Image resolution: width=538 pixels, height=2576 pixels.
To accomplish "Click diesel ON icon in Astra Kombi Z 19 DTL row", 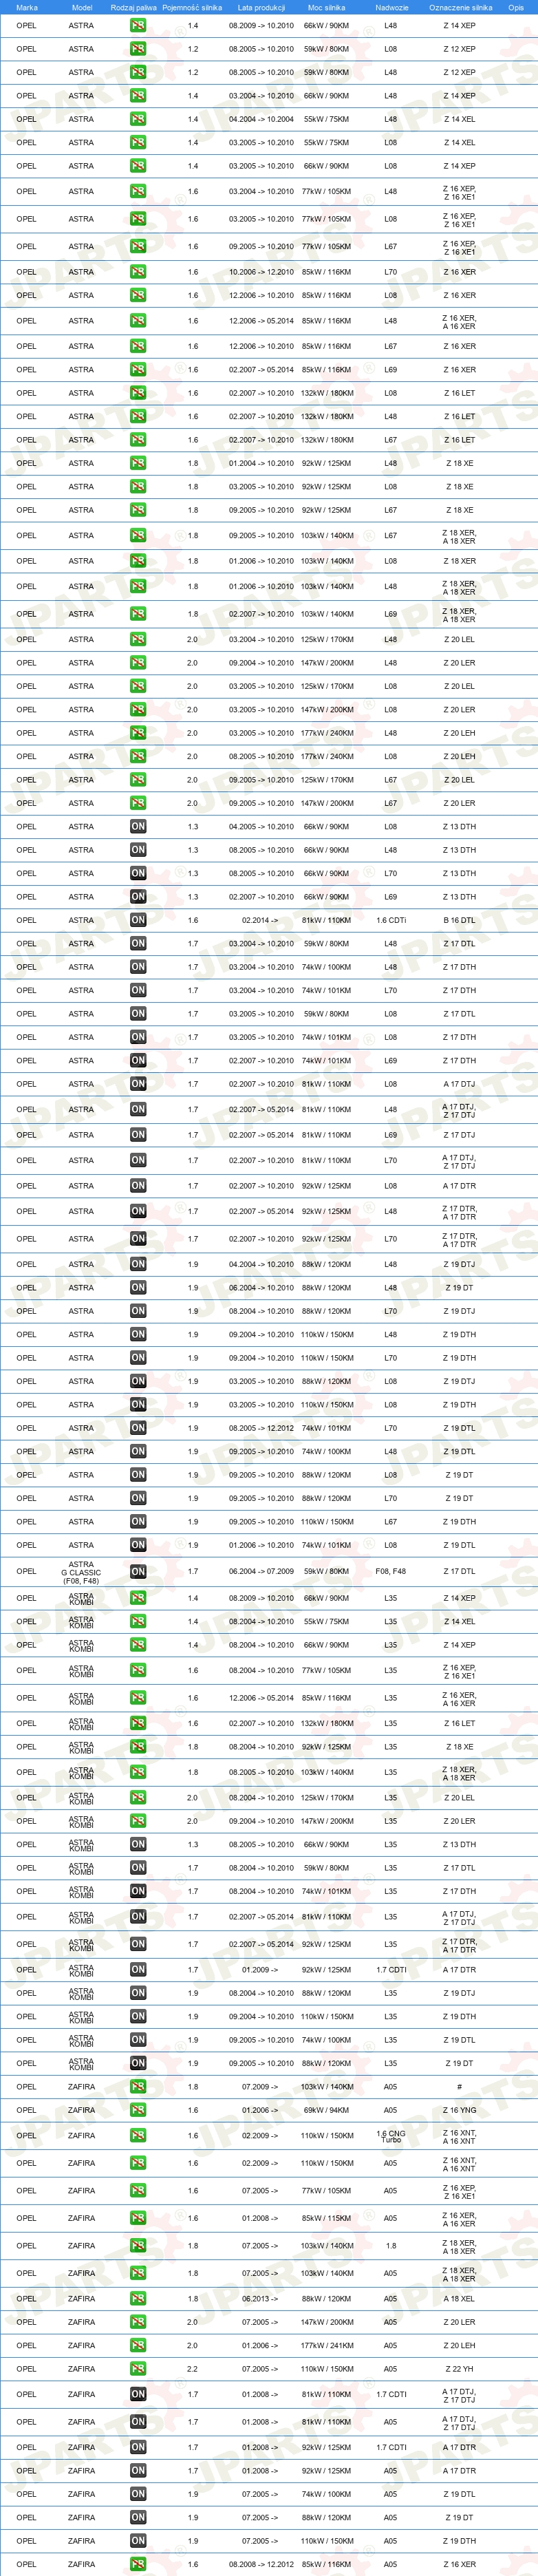I will coord(138,2040).
